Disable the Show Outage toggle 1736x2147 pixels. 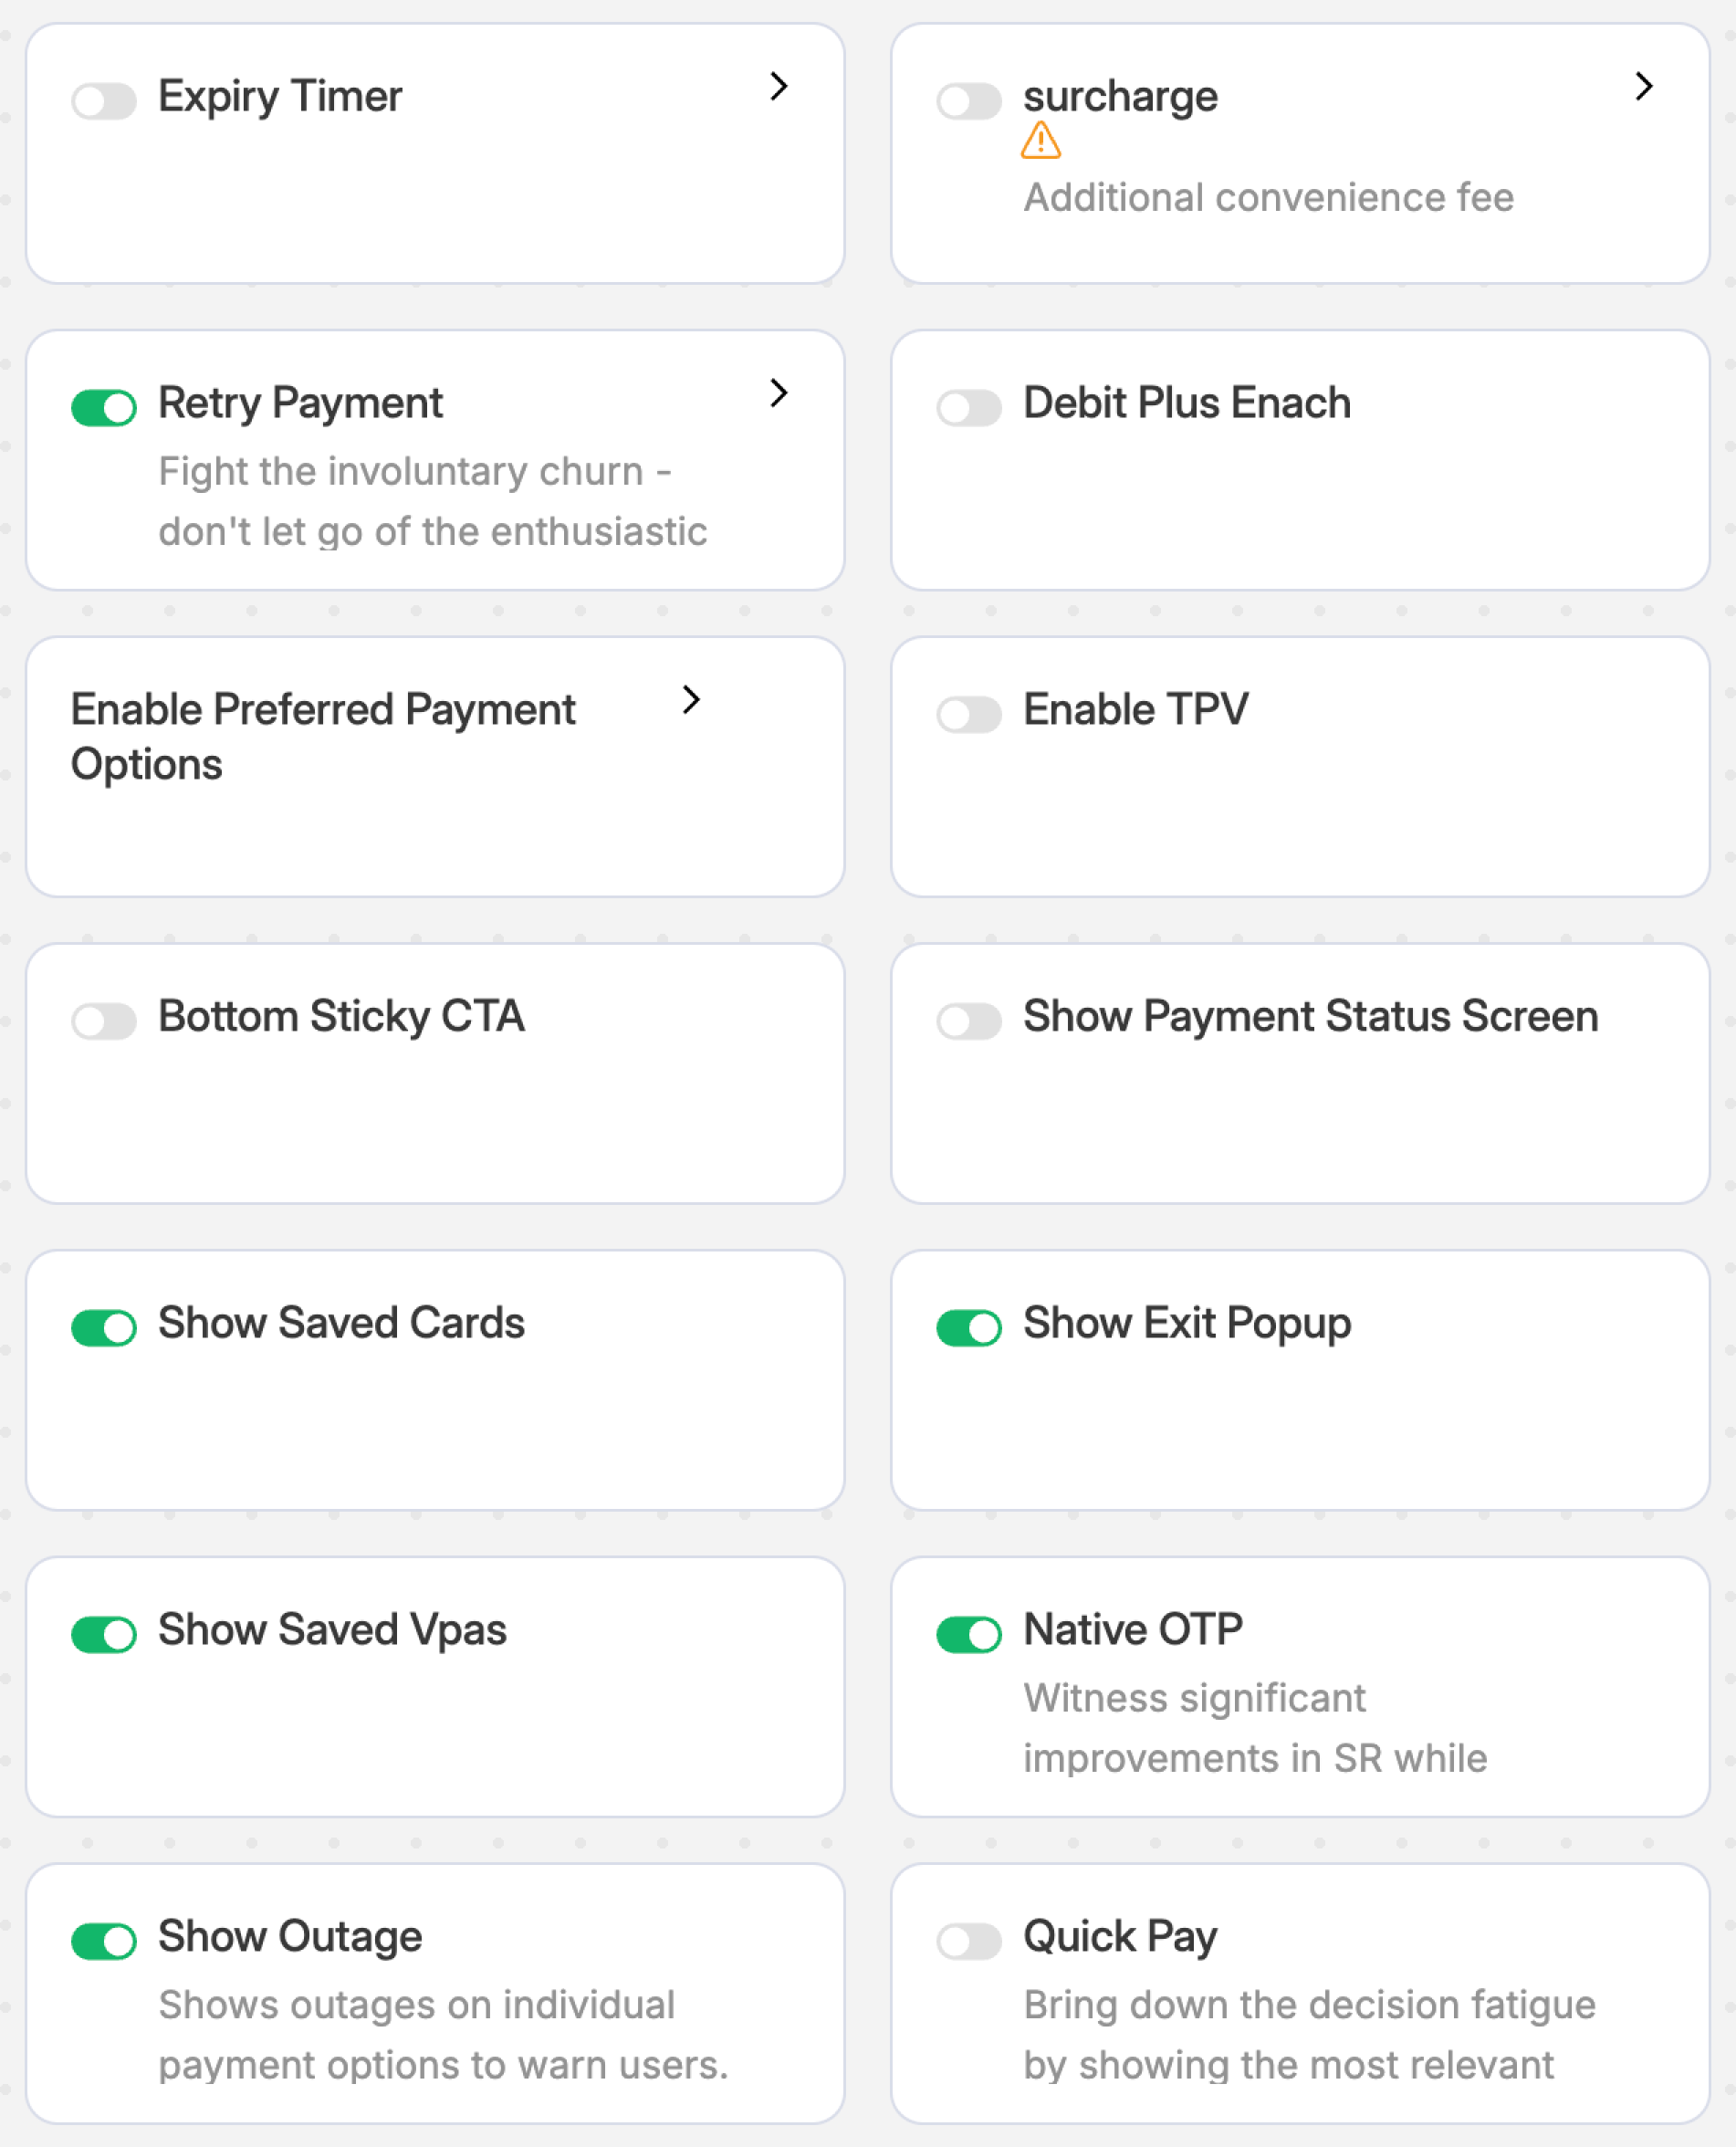tap(104, 1942)
